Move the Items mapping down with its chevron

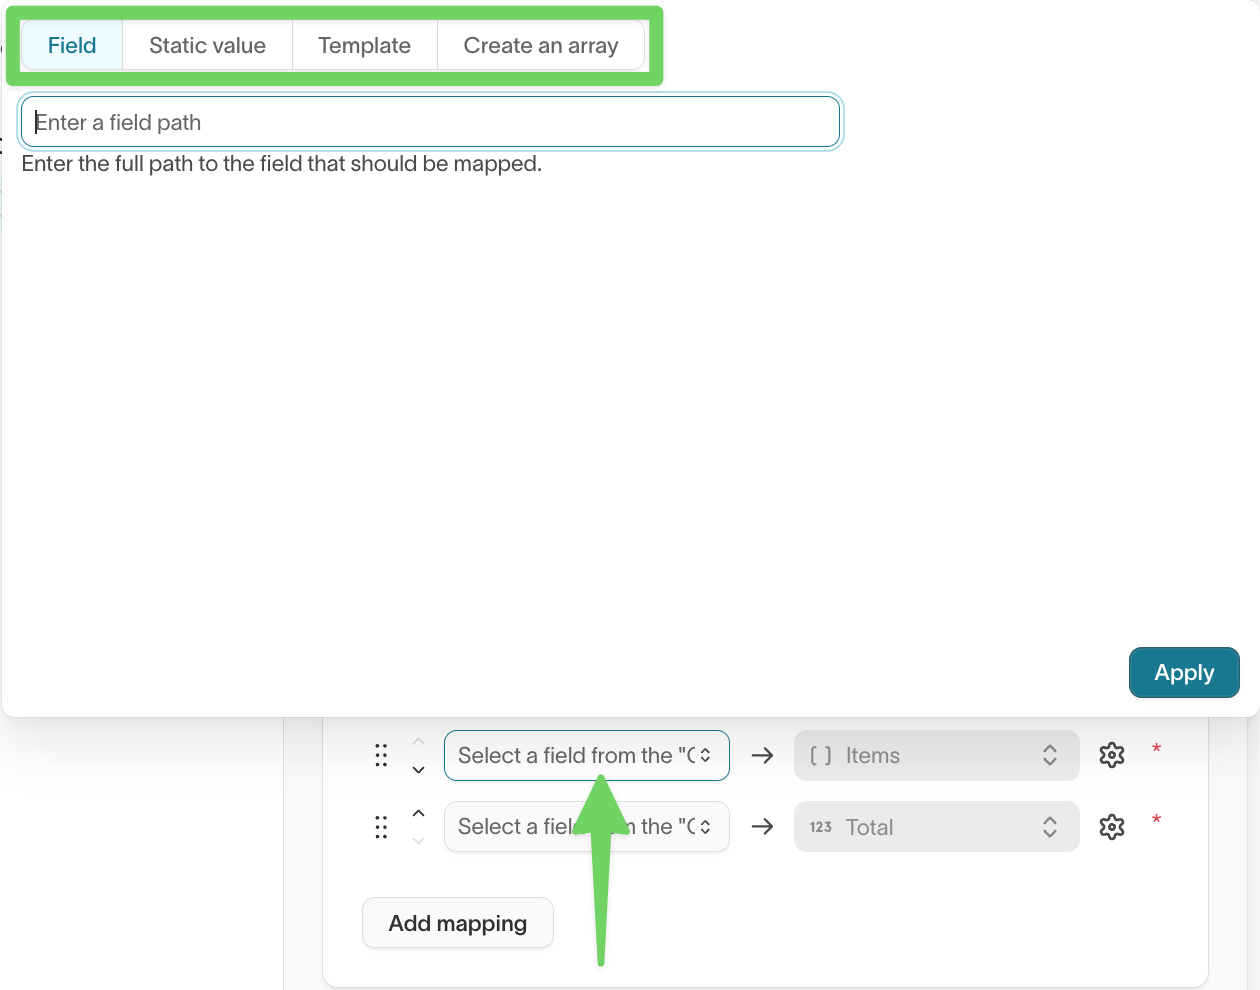[418, 769]
